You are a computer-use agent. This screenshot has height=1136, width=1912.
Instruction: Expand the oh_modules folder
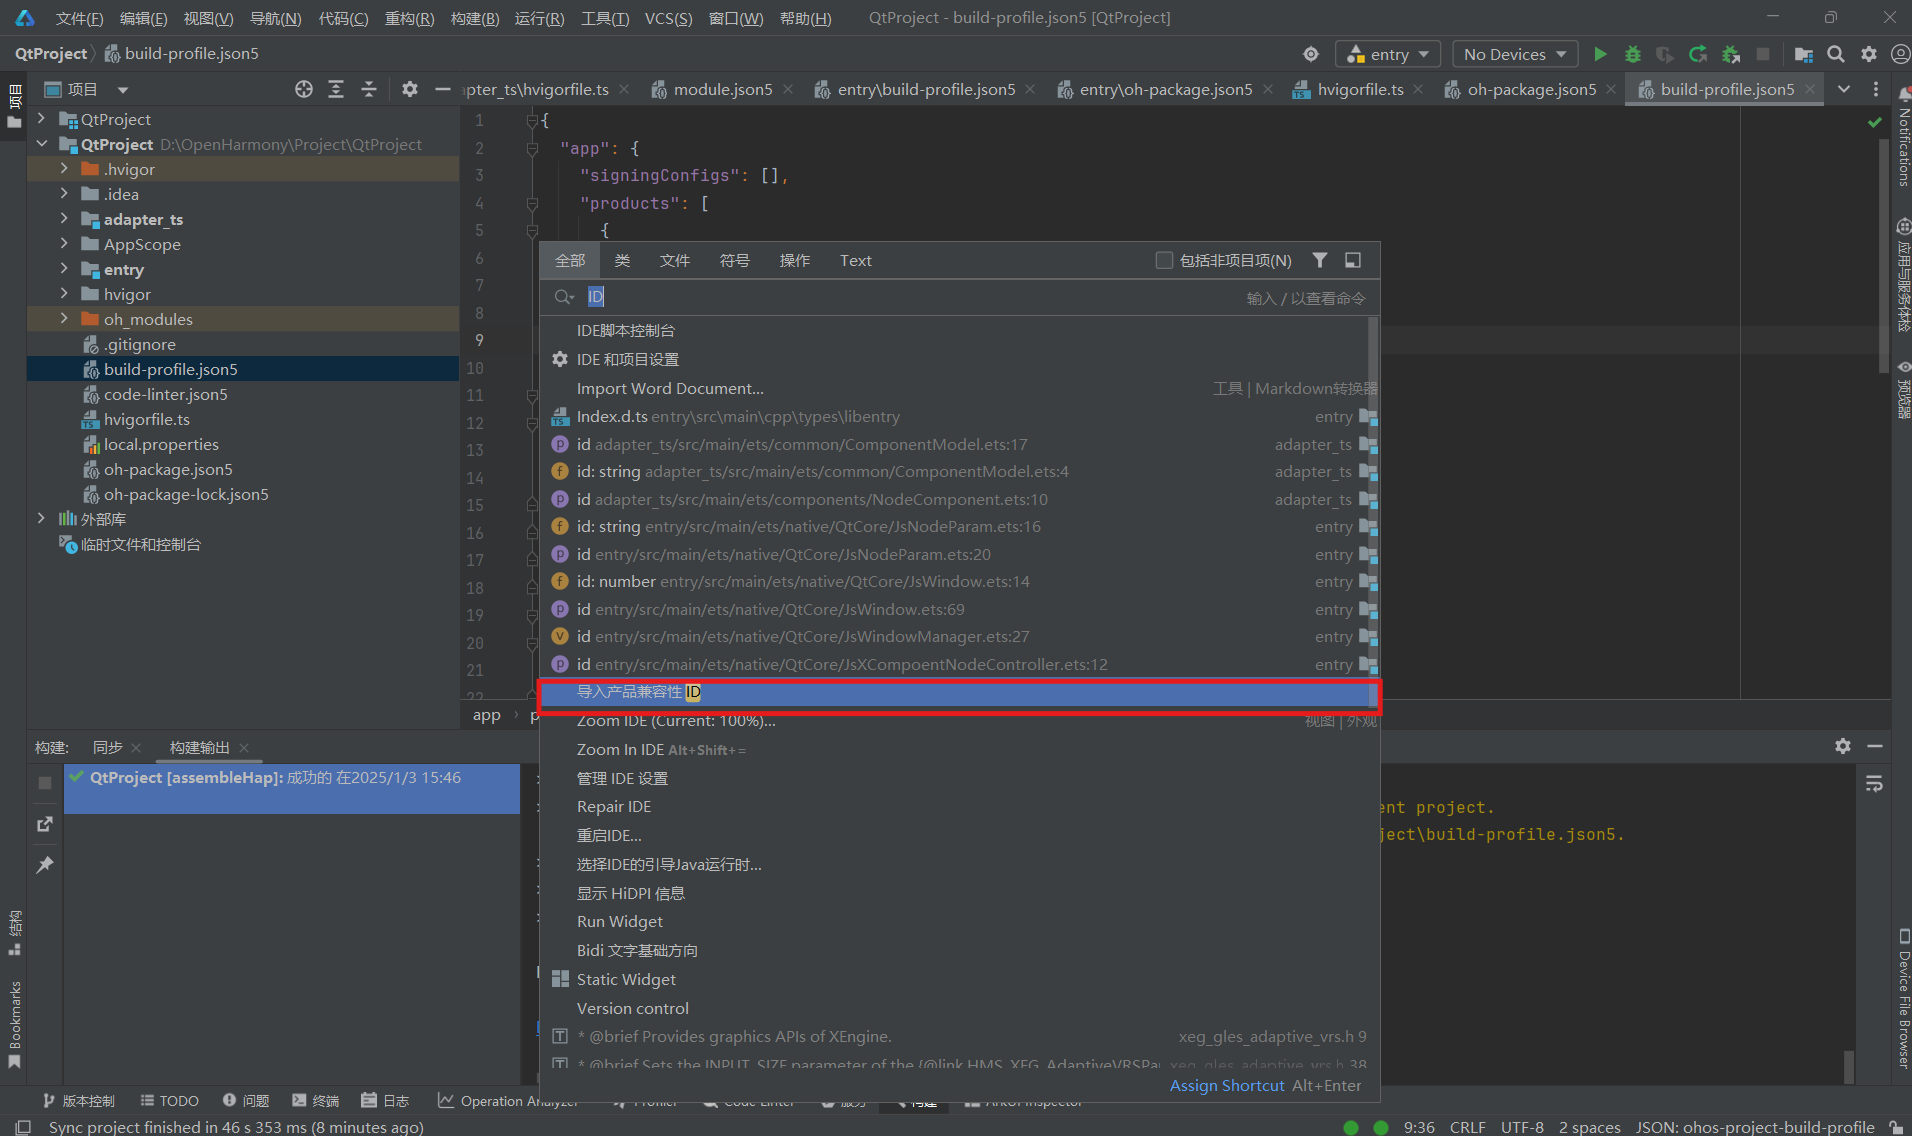coord(64,319)
